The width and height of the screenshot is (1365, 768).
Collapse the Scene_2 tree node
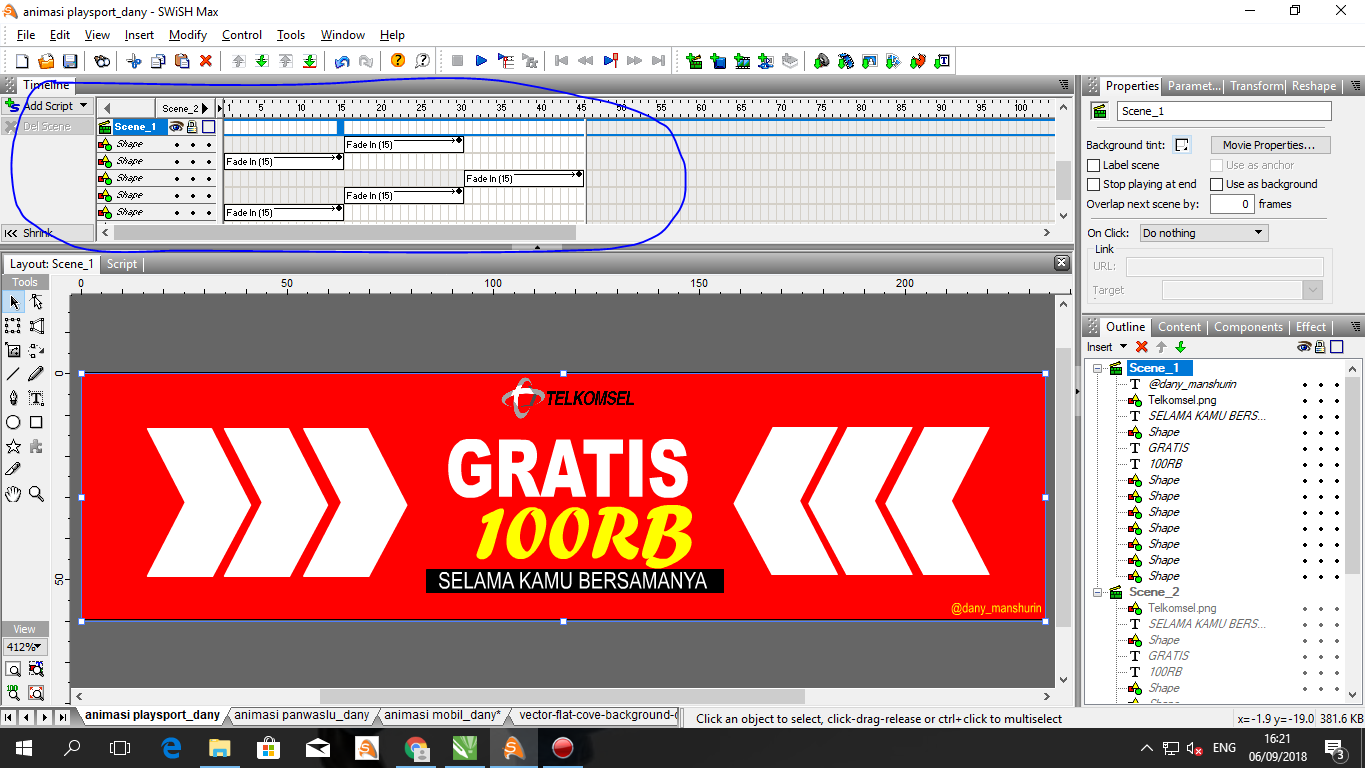coord(1097,592)
